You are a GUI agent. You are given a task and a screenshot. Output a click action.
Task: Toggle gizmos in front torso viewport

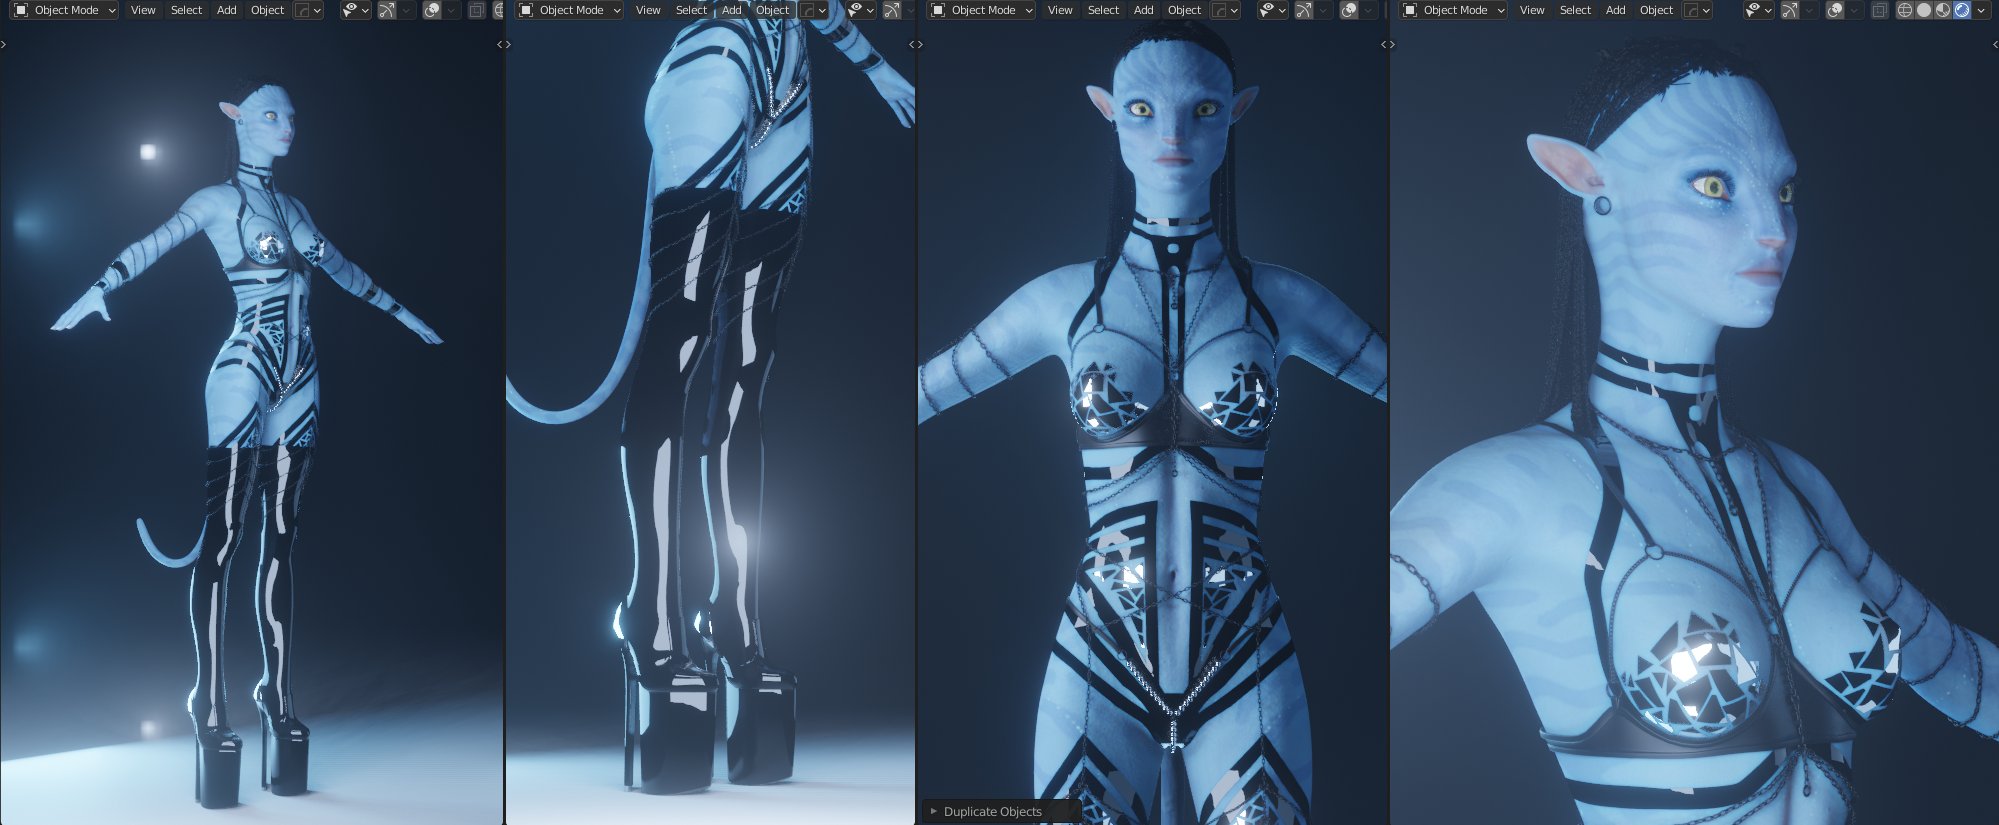pyautogui.click(x=1304, y=10)
